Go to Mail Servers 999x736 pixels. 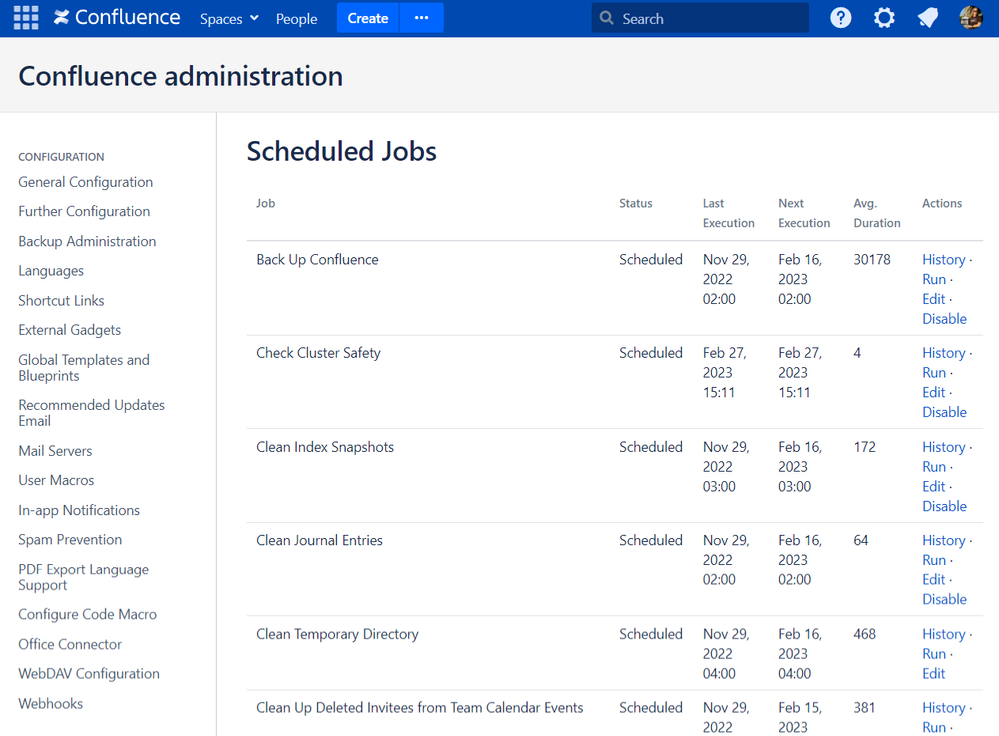tap(55, 451)
